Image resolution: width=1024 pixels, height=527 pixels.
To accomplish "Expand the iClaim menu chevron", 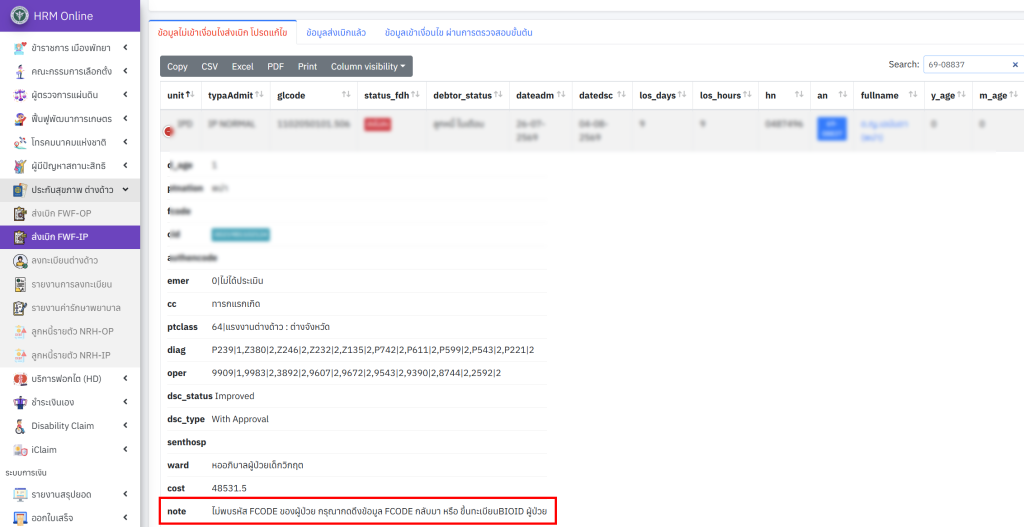I will [x=125, y=450].
